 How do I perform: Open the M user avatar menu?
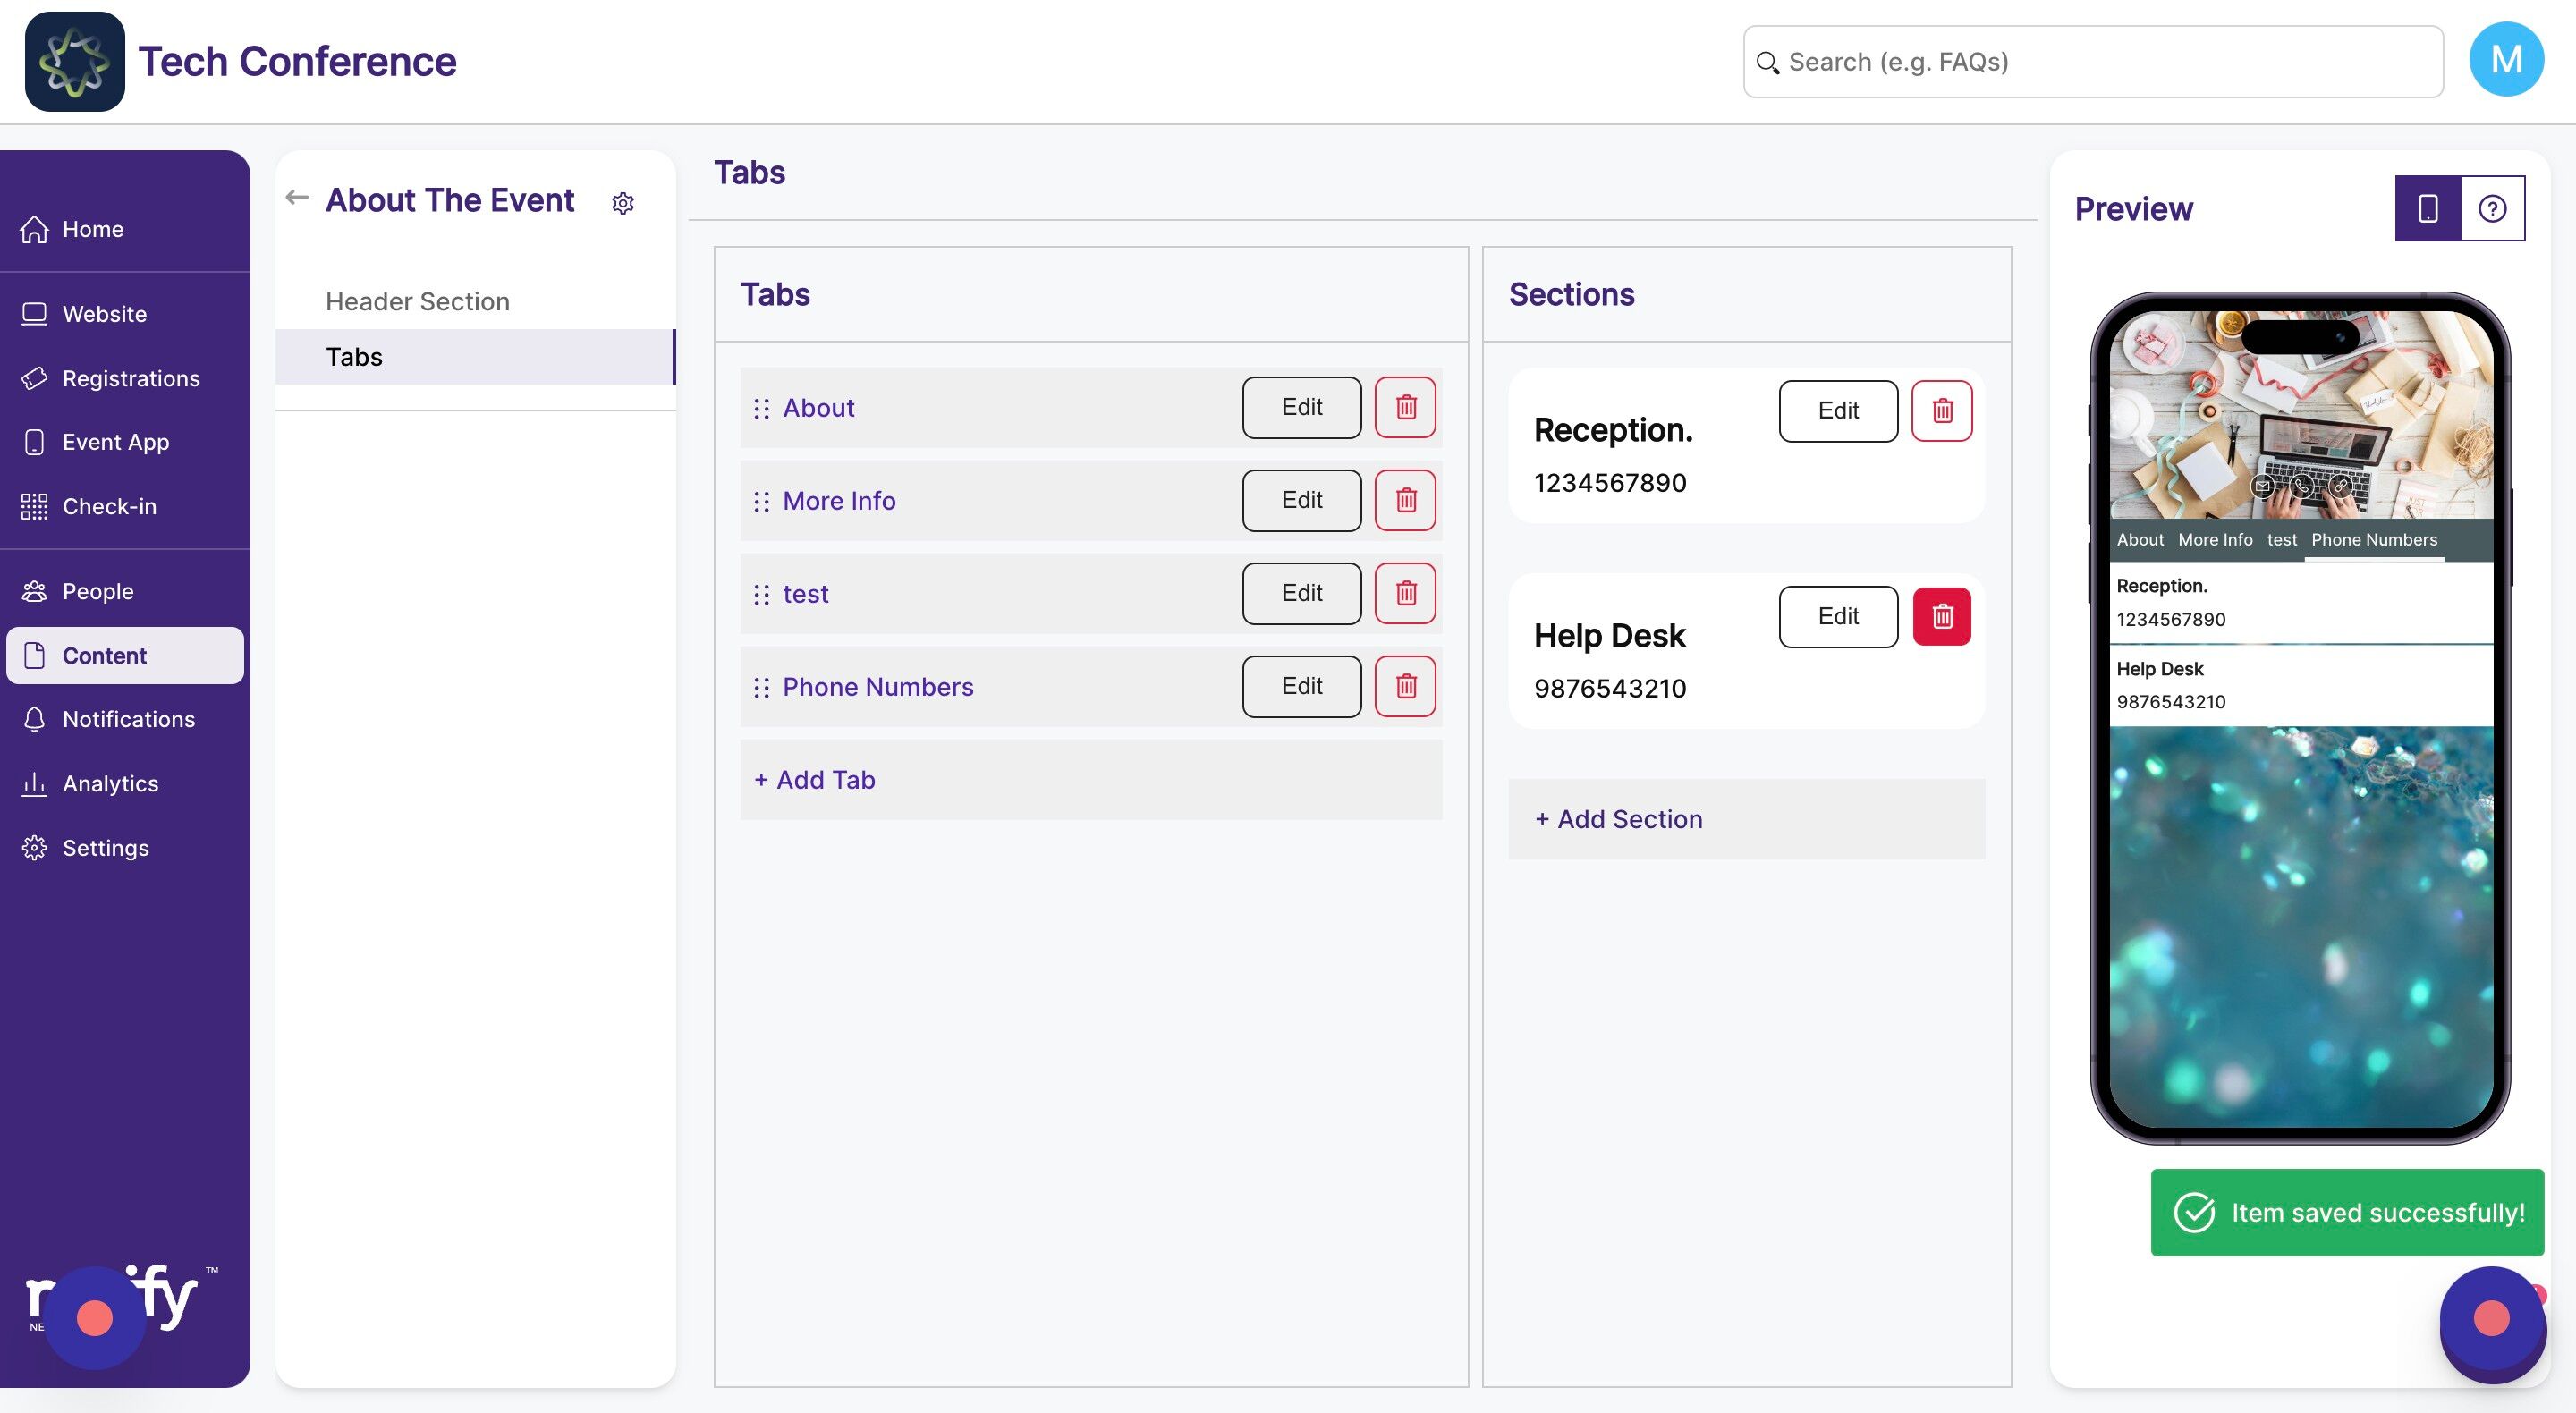coord(2505,60)
